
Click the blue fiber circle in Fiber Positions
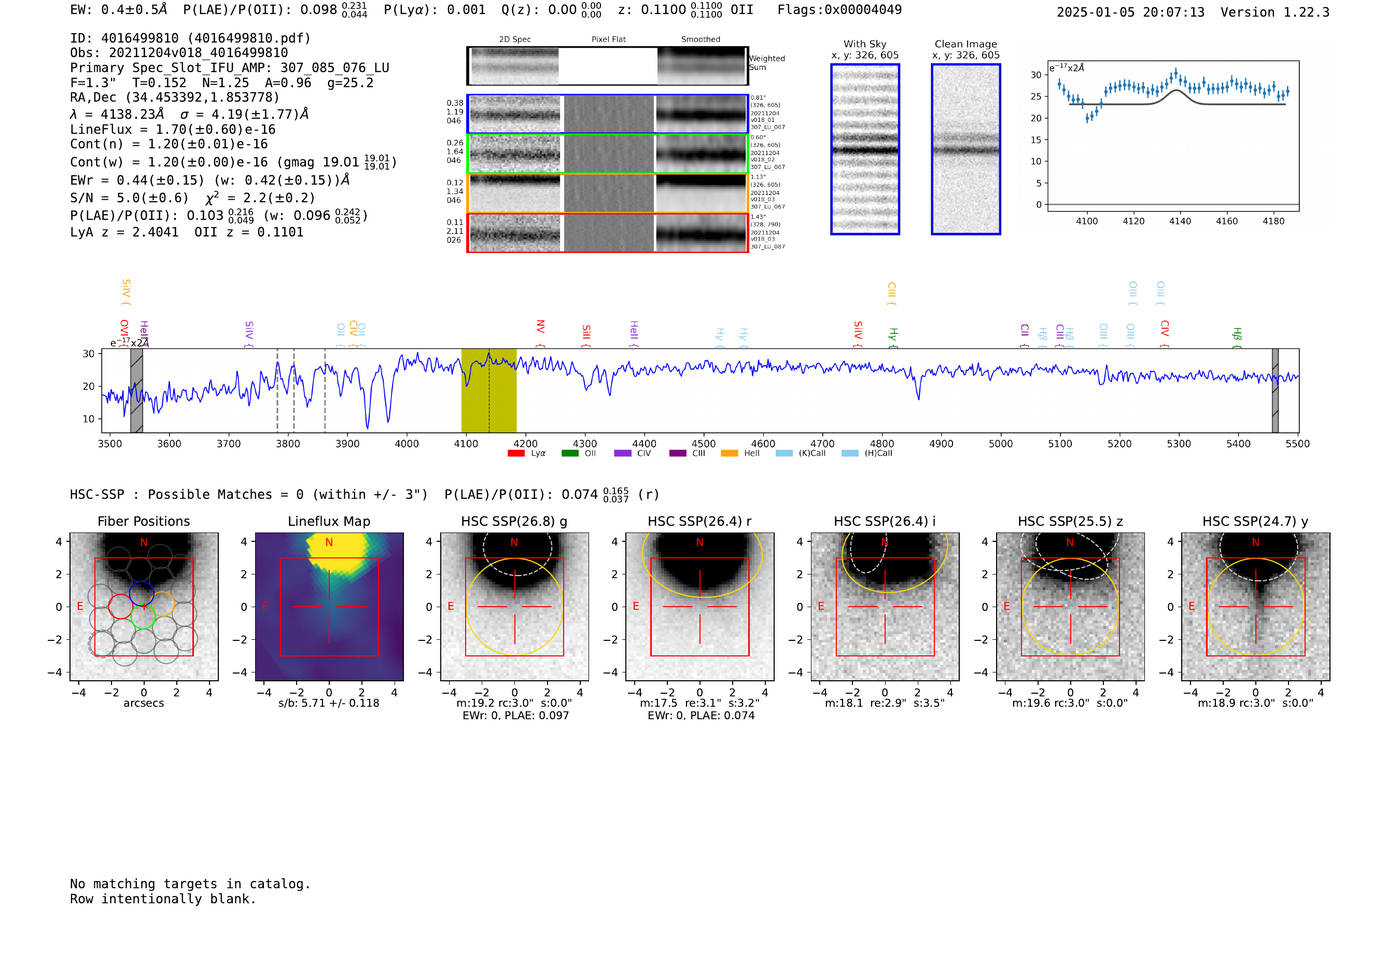coord(141,594)
